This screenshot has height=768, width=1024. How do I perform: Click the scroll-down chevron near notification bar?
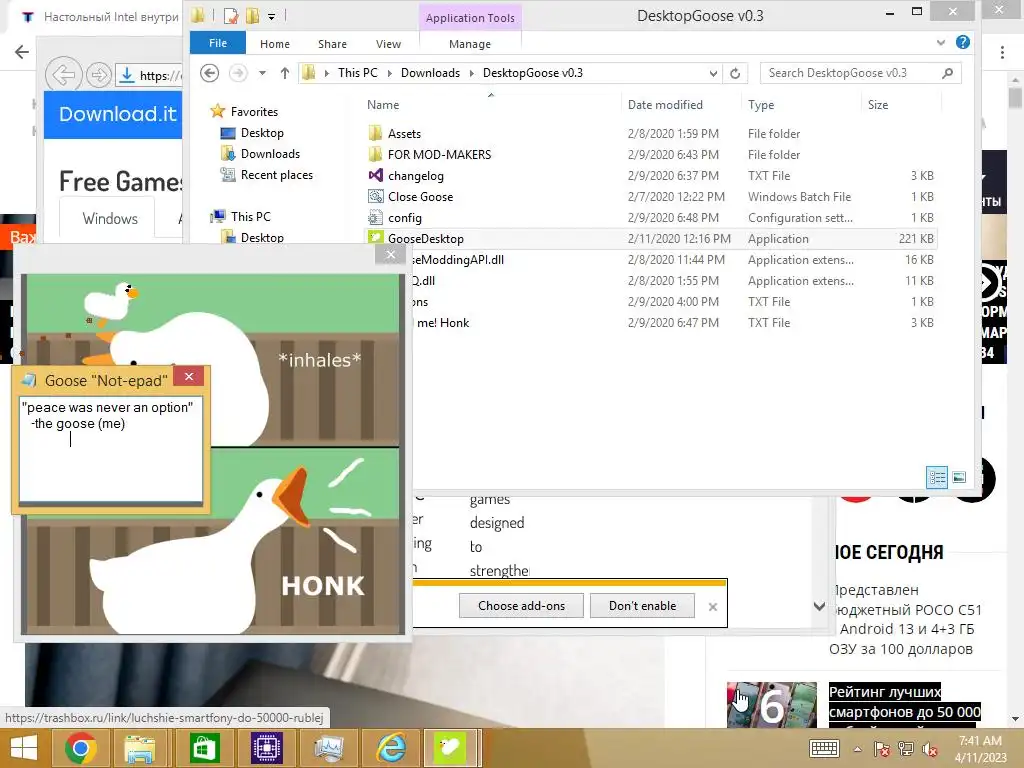819,606
